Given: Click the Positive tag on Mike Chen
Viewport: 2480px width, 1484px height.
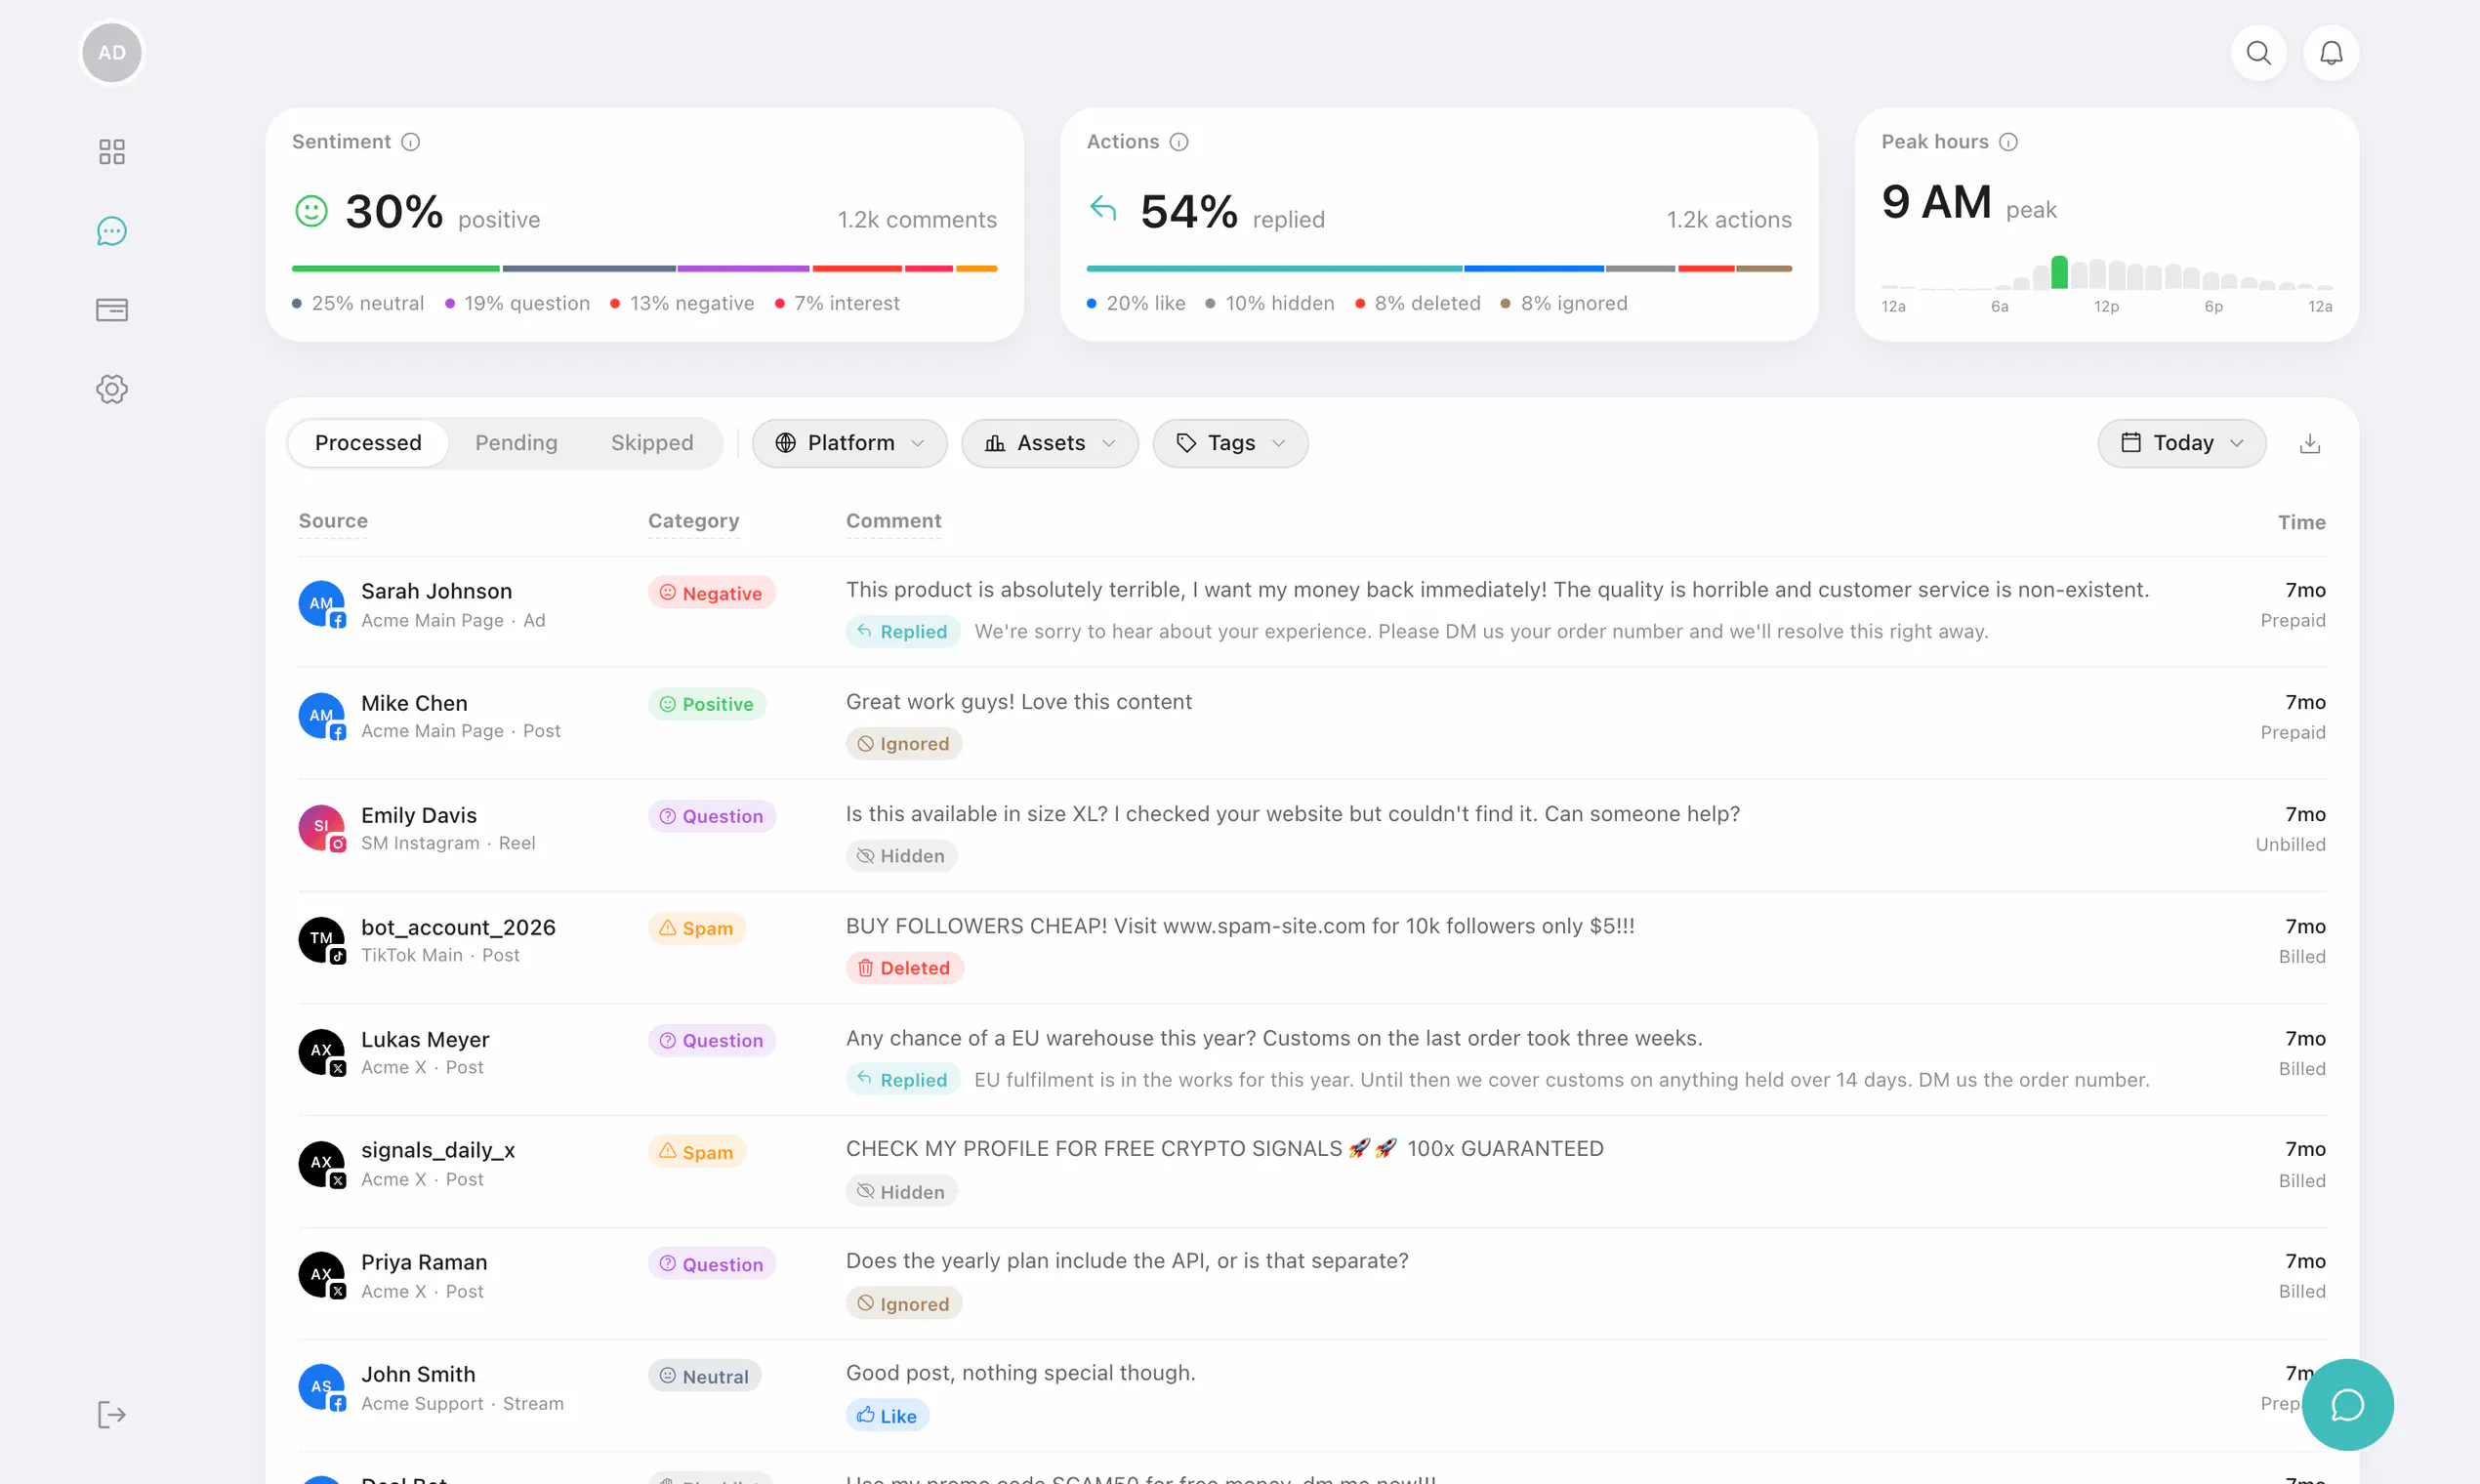Looking at the screenshot, I should click(707, 704).
